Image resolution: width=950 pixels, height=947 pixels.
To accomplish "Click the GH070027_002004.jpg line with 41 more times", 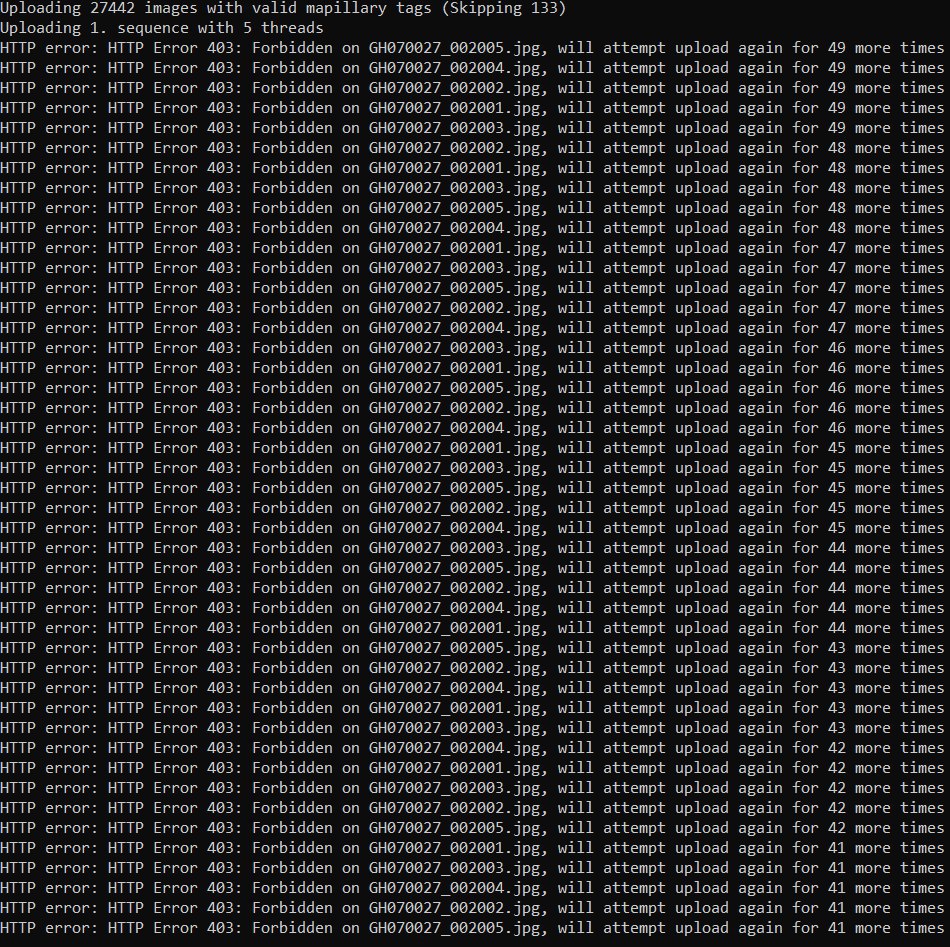I will tap(472, 888).
